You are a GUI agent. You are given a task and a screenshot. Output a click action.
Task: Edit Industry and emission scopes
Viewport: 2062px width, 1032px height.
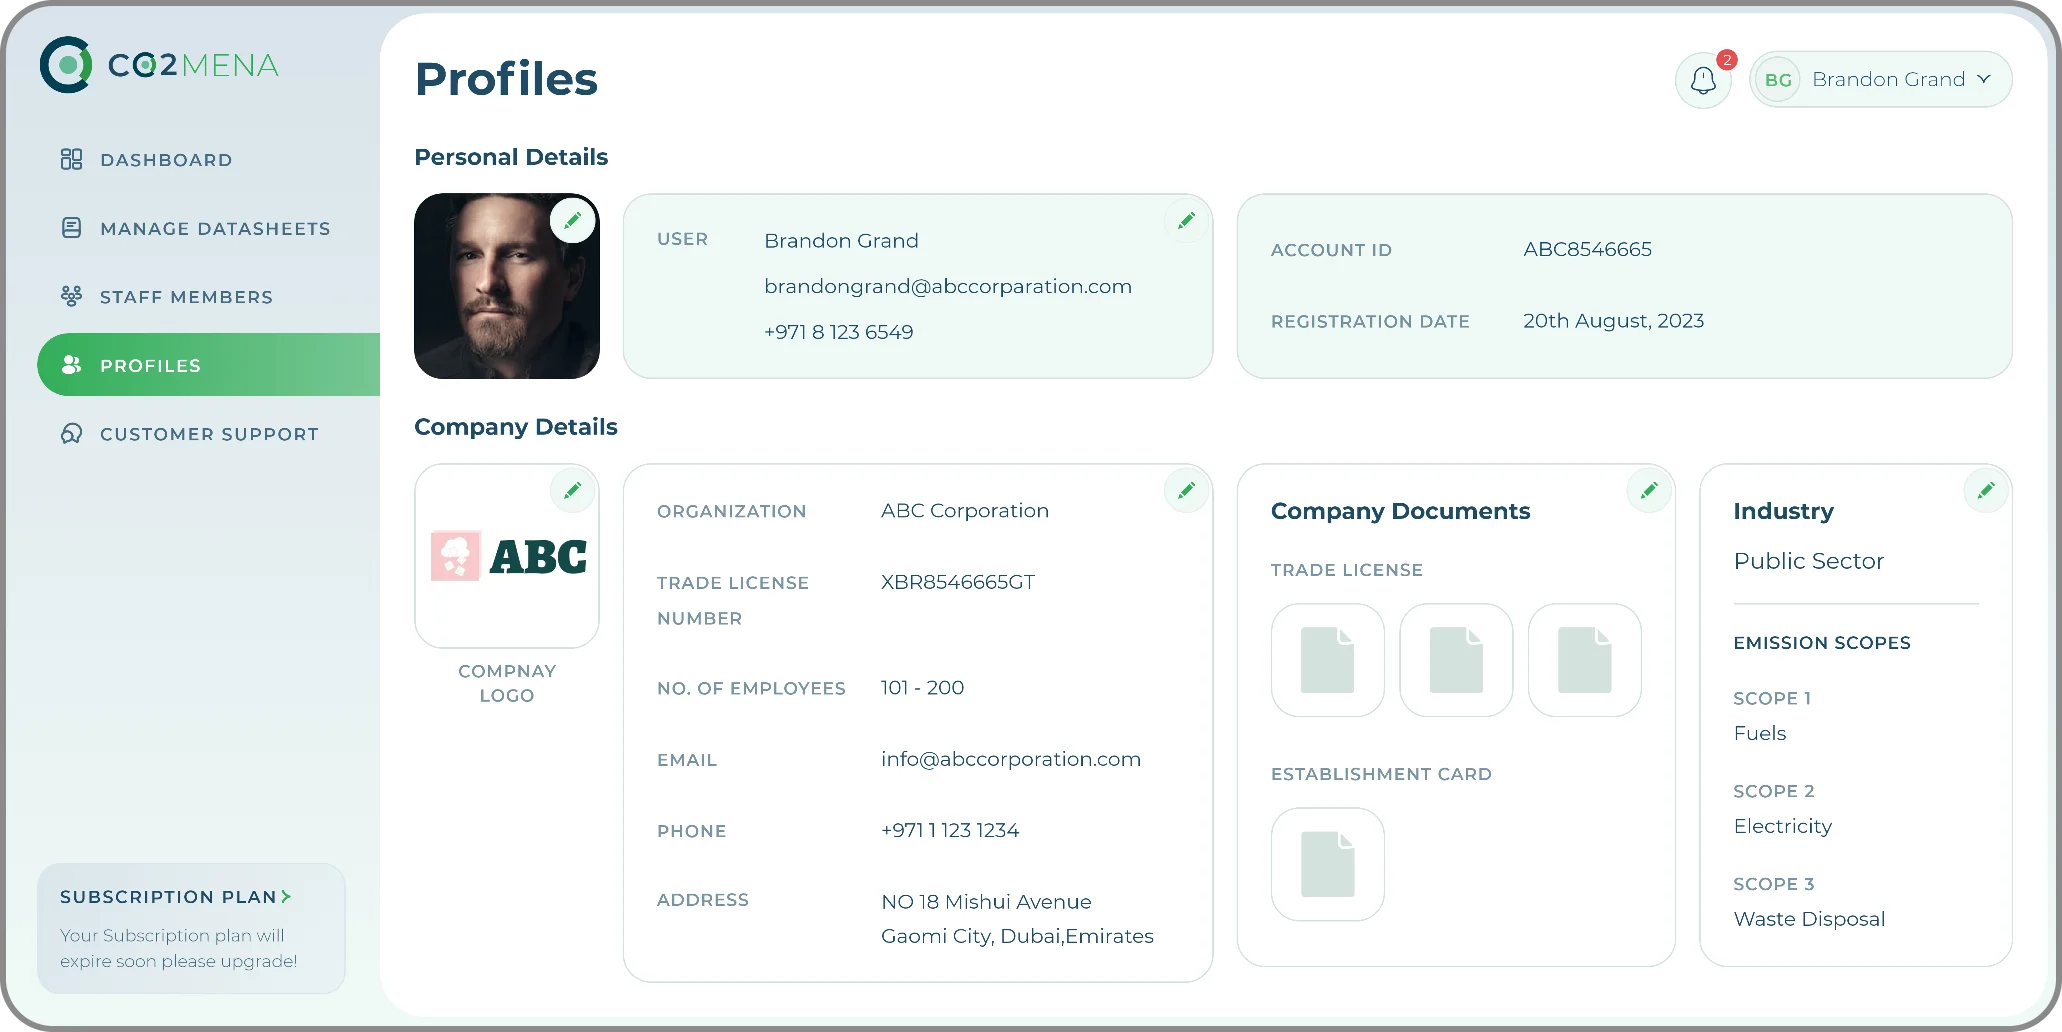[x=1986, y=491]
